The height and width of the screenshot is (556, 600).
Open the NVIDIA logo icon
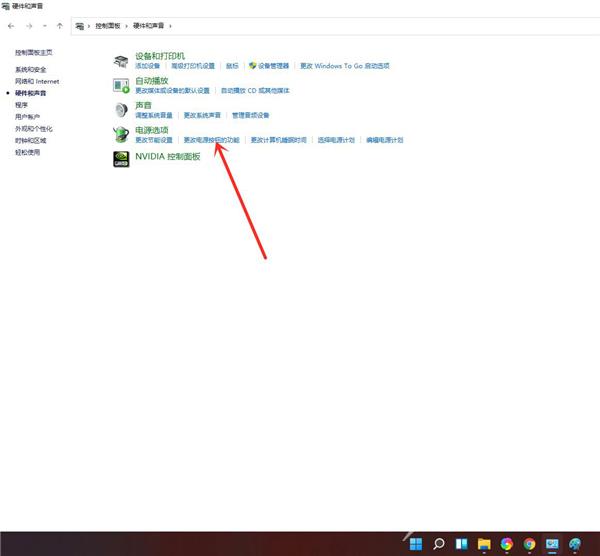pos(121,159)
